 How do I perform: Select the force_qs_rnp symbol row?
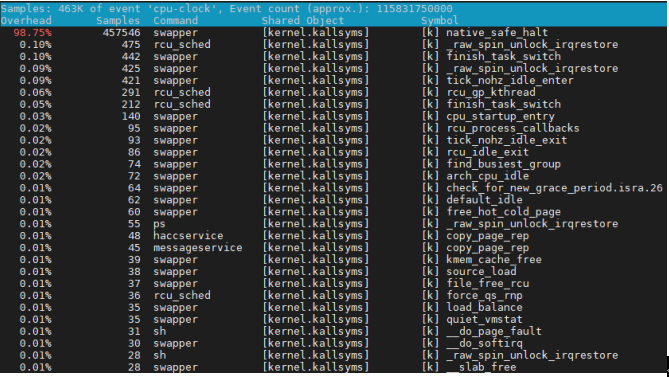[334, 296]
